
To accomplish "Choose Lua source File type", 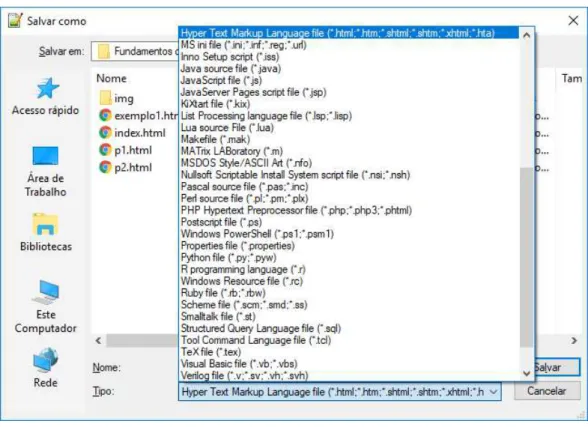I will 349,127.
